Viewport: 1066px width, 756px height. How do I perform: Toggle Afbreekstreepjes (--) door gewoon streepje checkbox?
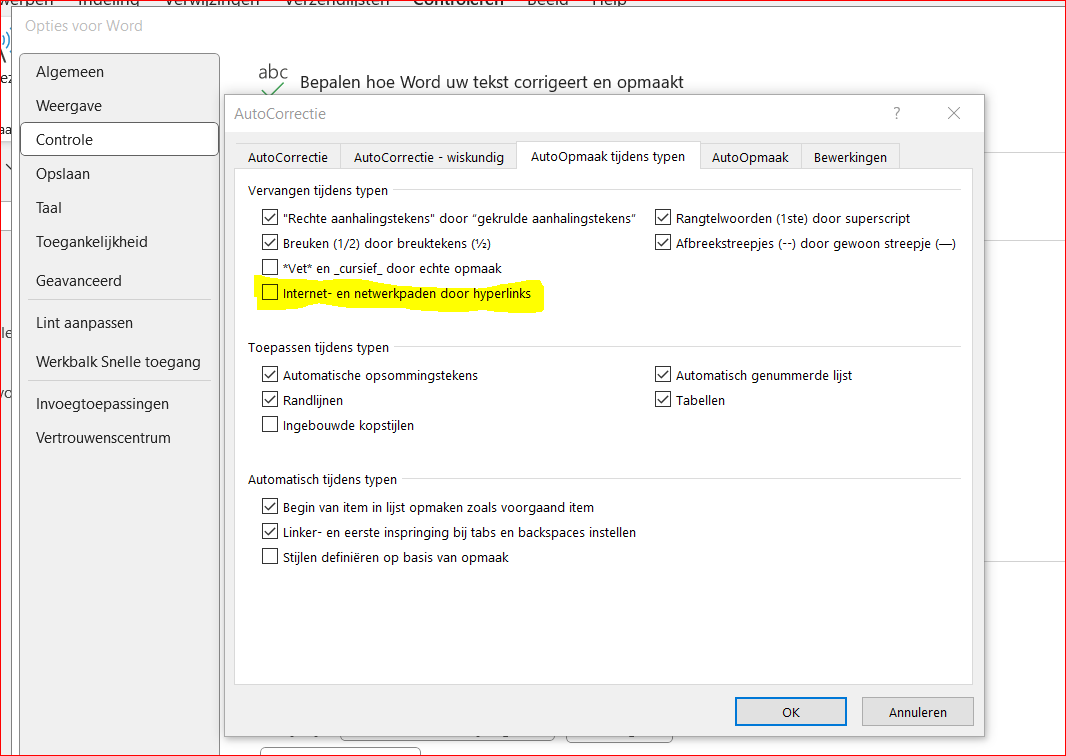pyautogui.click(x=663, y=243)
